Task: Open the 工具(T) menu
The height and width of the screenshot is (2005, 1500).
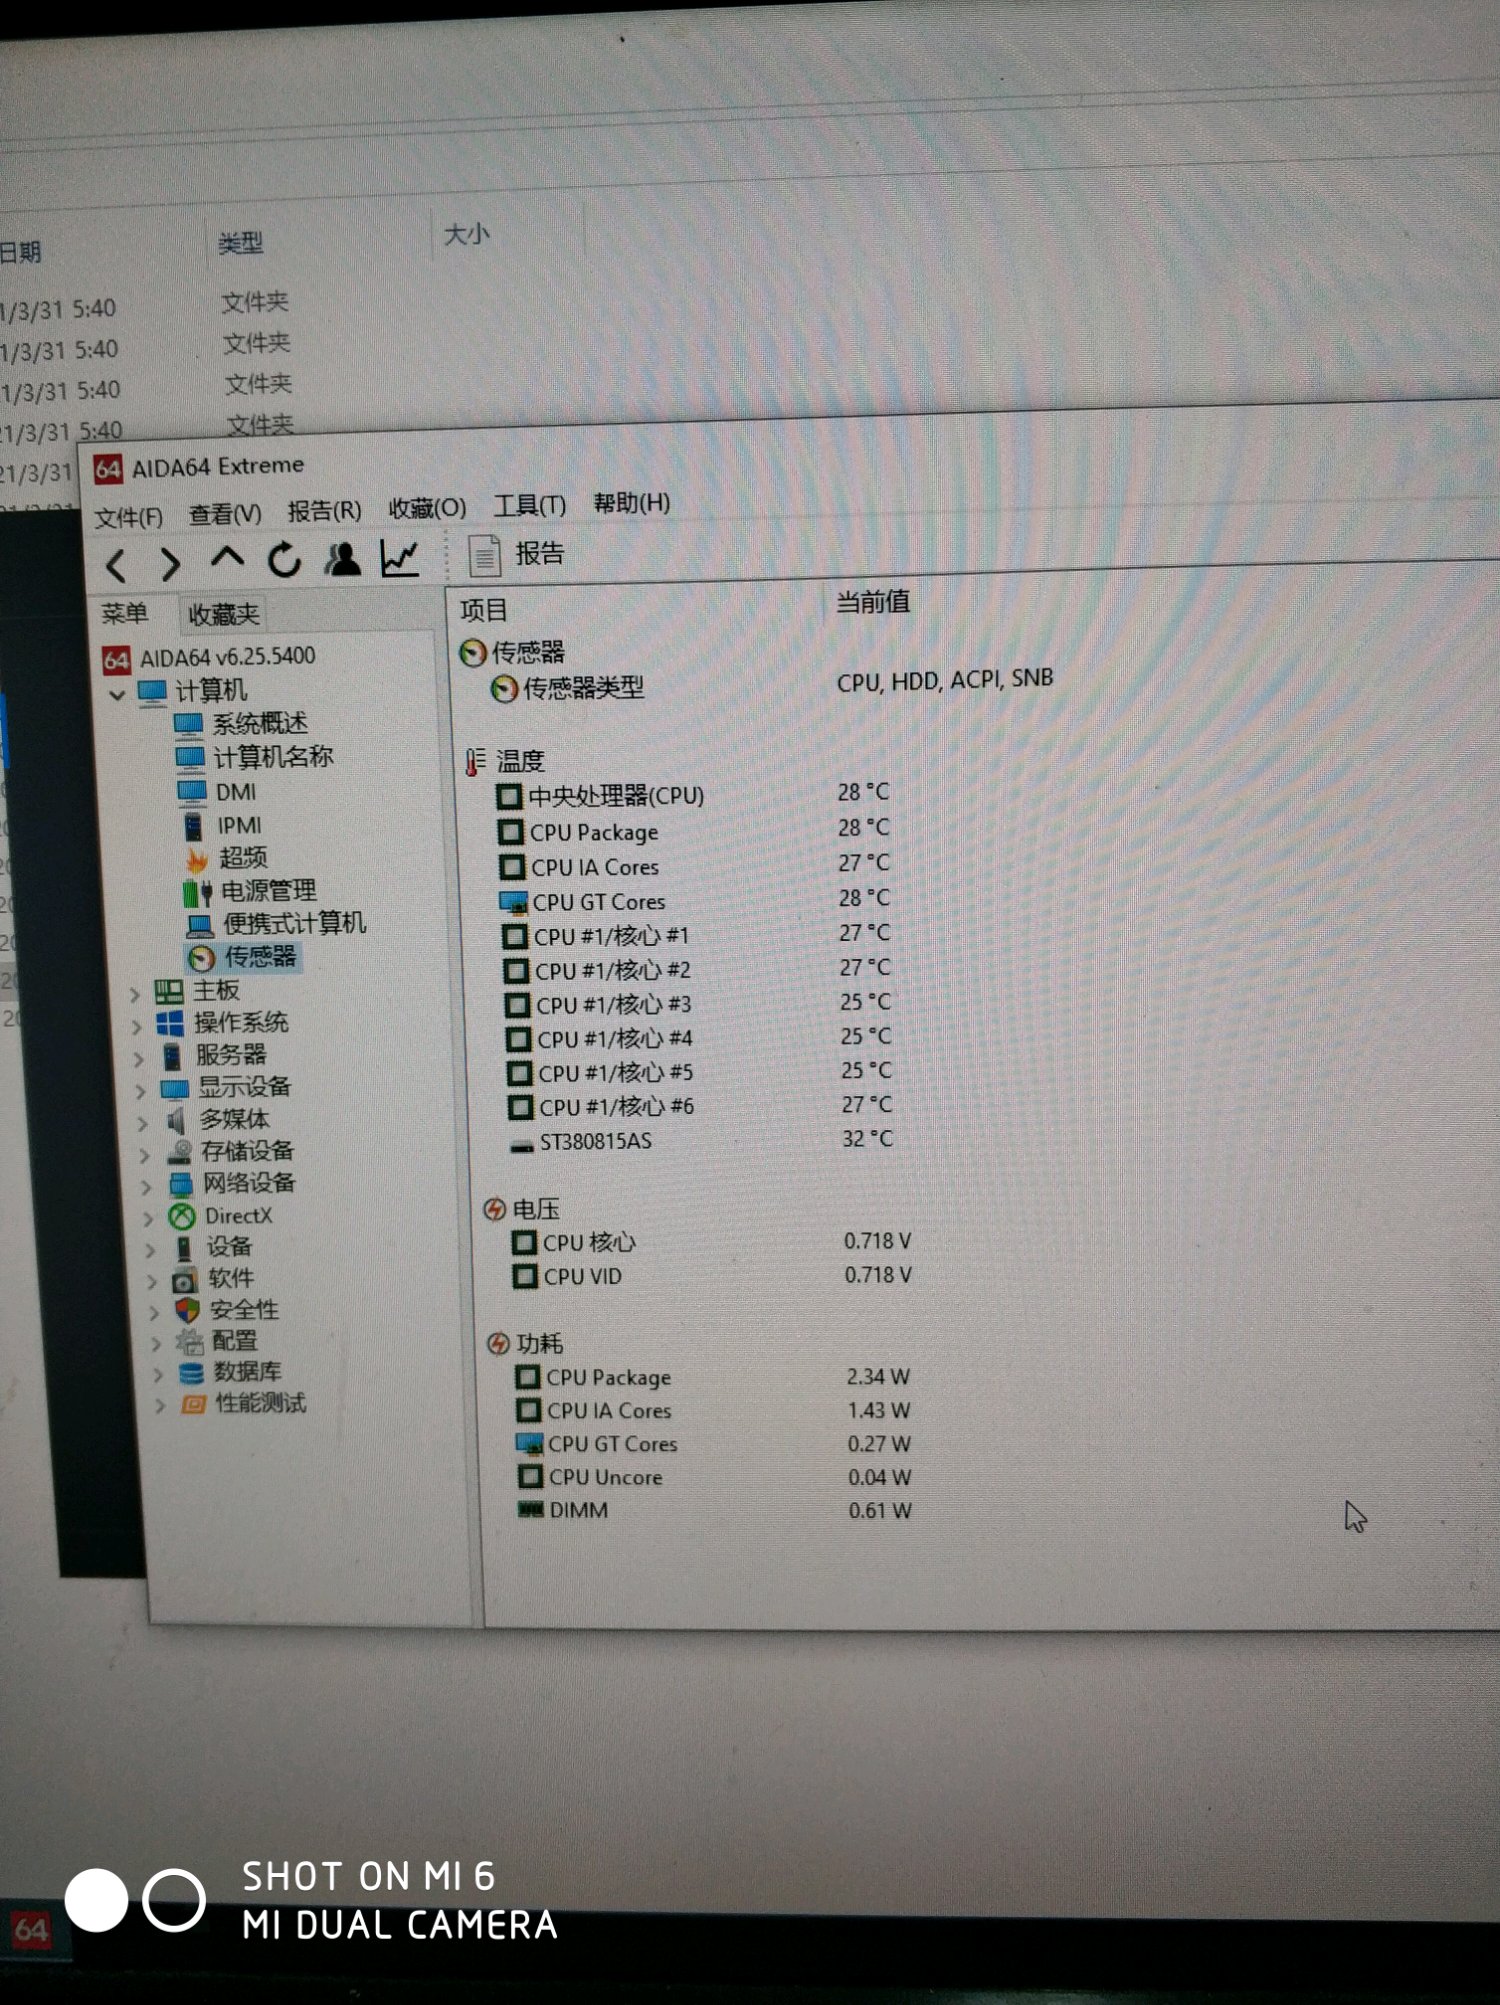Action: 529,505
